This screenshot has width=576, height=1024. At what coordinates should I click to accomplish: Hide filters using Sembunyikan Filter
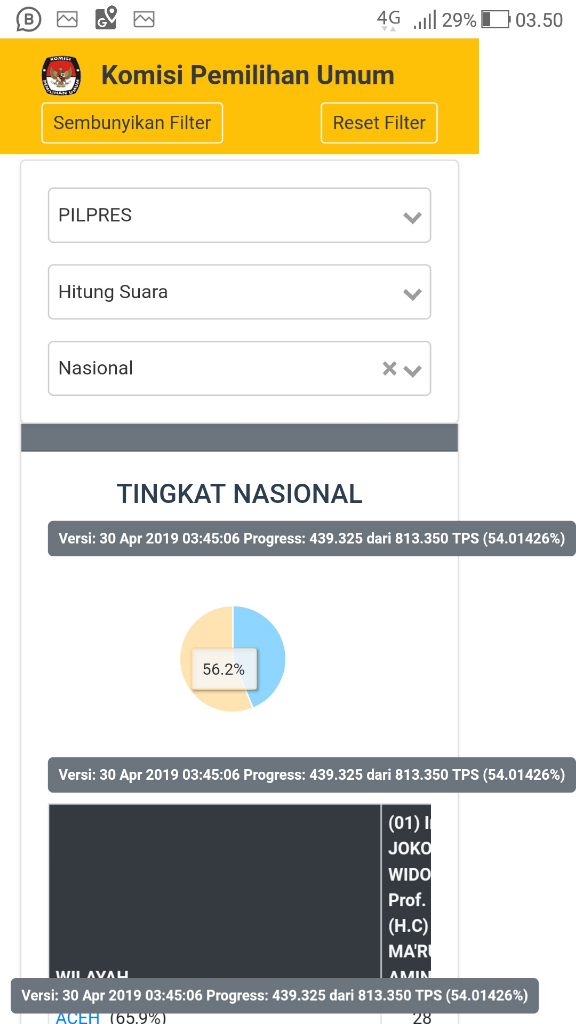[x=131, y=122]
